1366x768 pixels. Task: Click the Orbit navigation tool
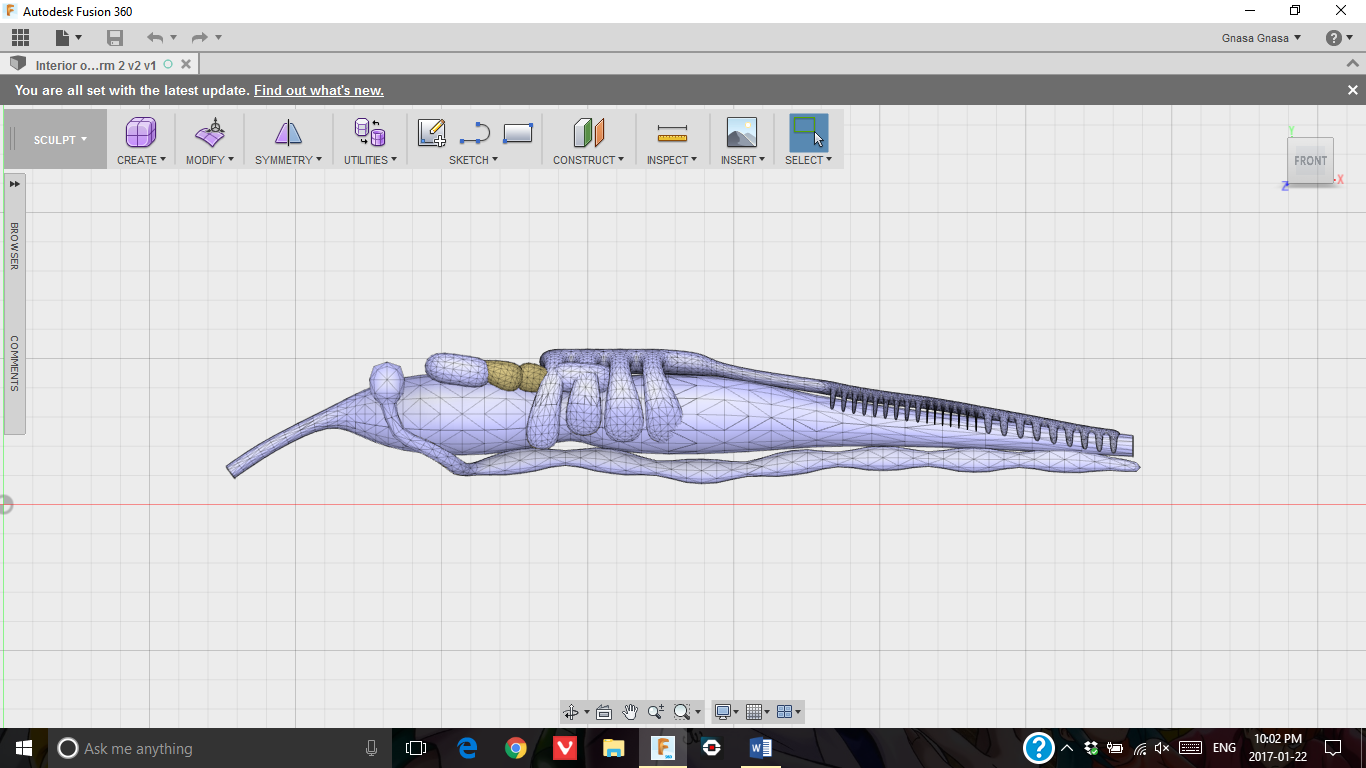click(x=571, y=712)
